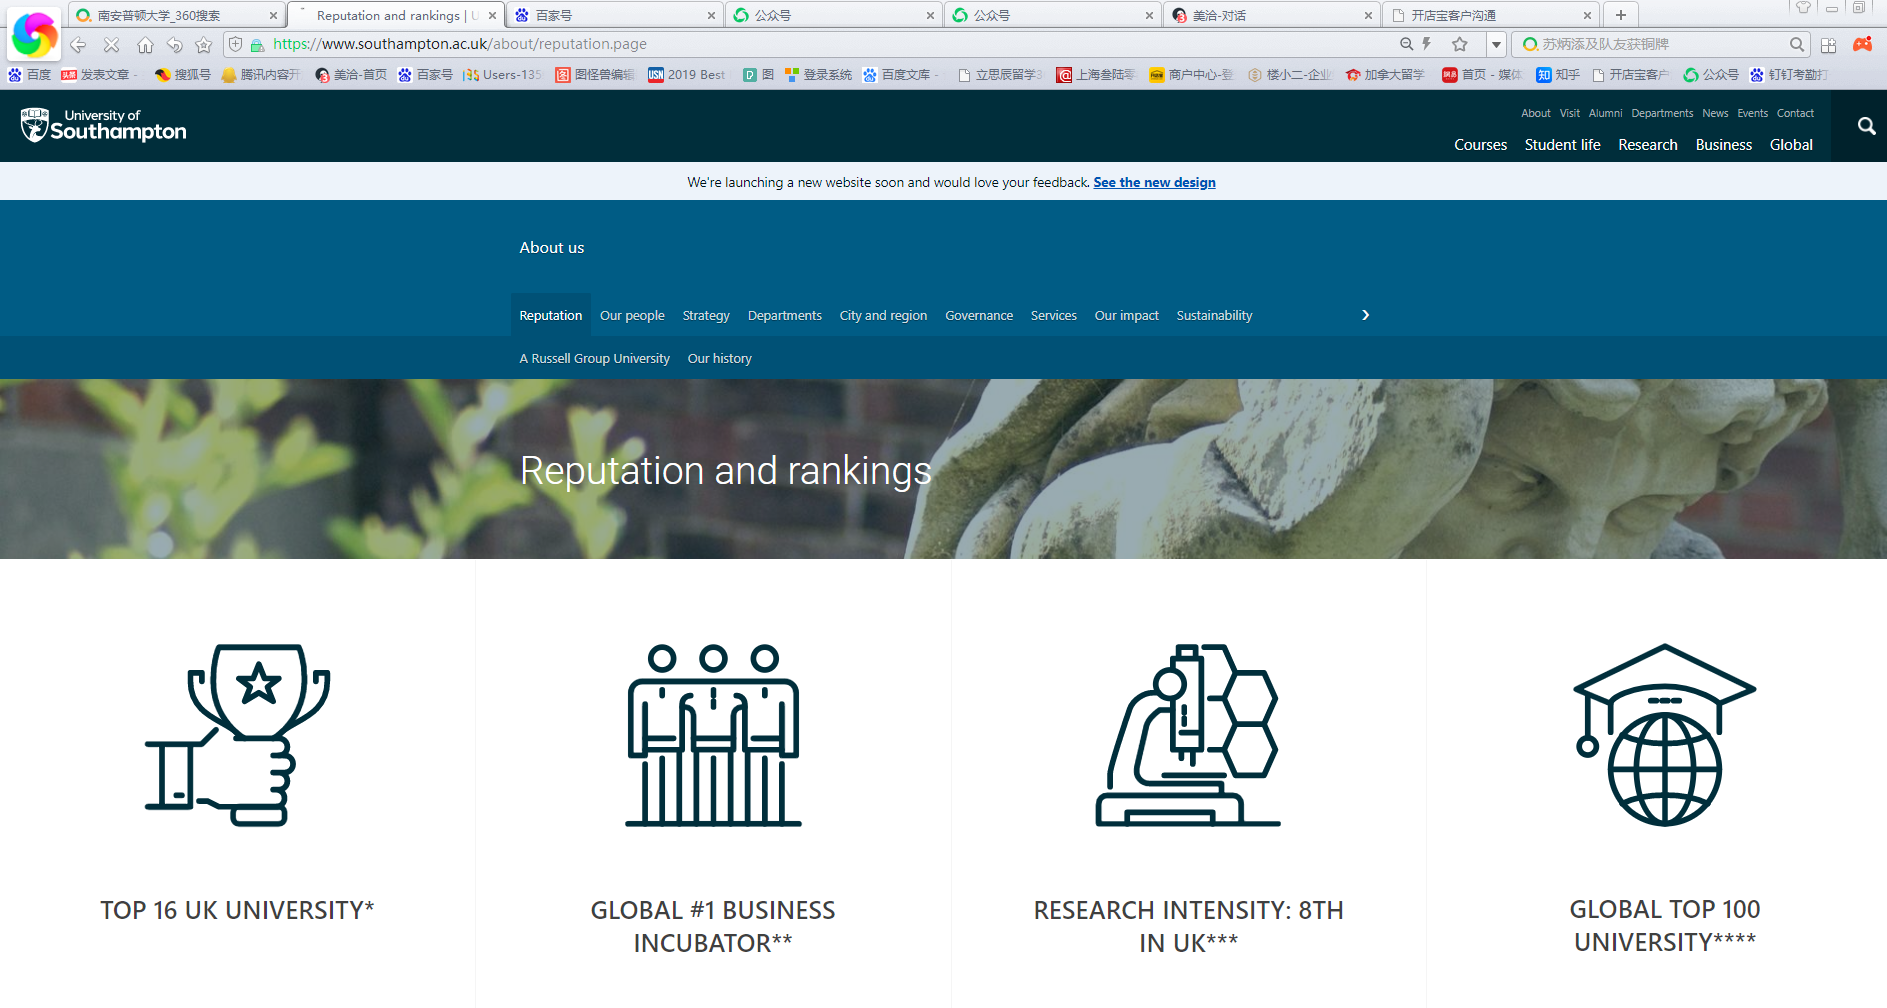1887x1008 pixels.
Task: Go to the browser home page icon
Action: (x=145, y=45)
